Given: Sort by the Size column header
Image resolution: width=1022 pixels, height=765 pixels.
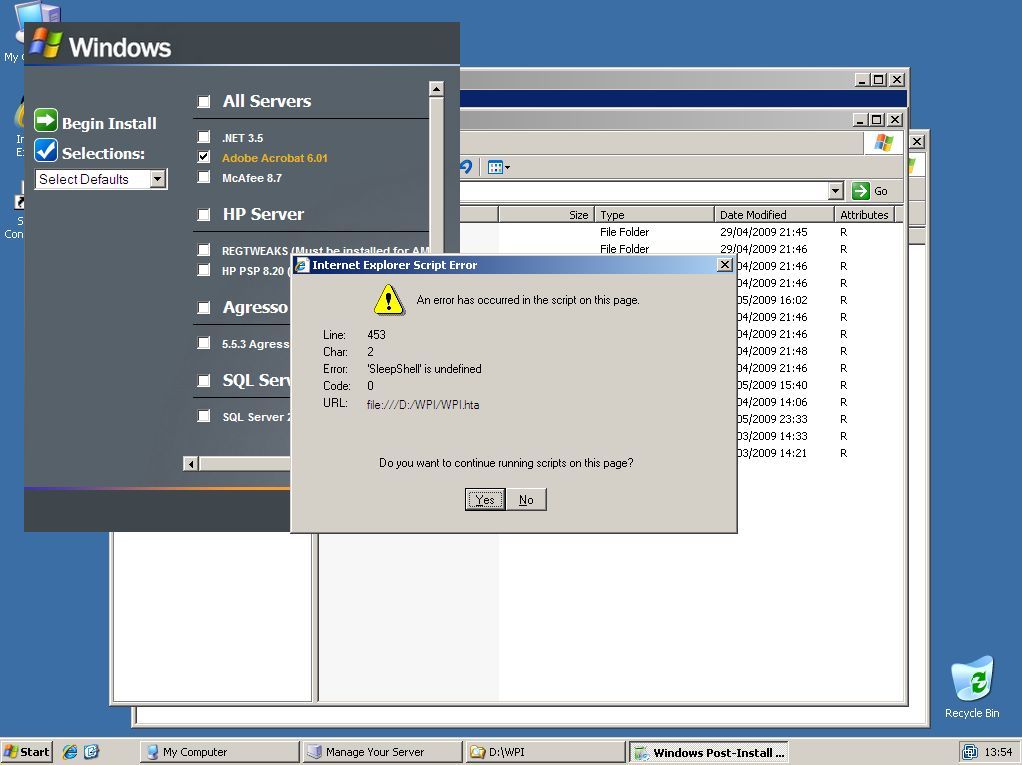Looking at the screenshot, I should click(x=546, y=214).
